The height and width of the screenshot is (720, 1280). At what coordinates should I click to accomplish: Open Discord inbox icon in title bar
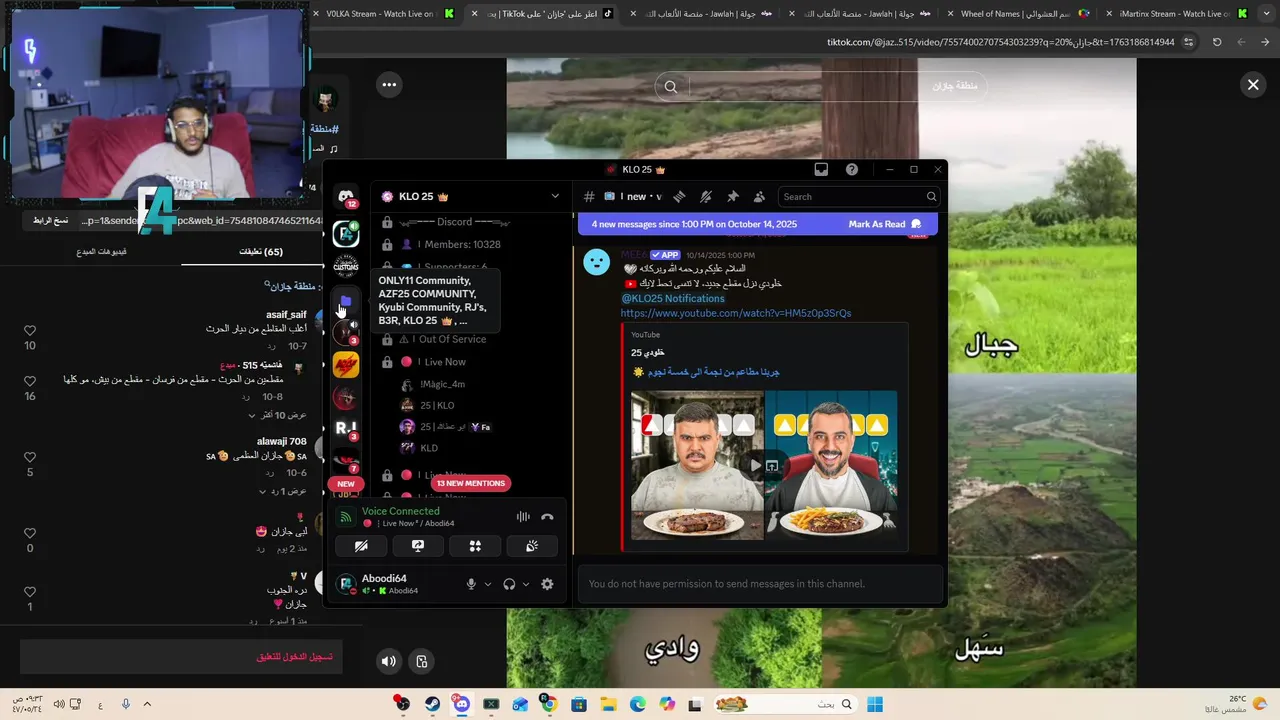(x=821, y=170)
